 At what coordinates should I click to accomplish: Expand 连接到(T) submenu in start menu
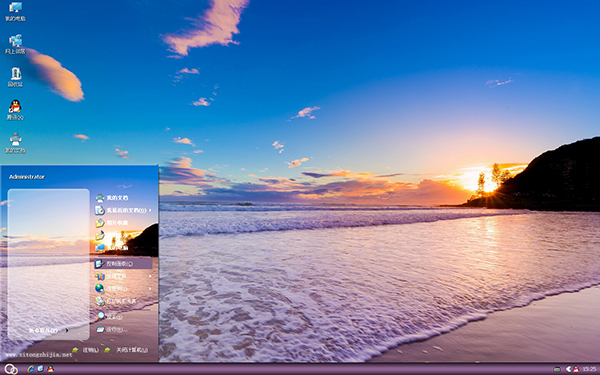[122, 288]
